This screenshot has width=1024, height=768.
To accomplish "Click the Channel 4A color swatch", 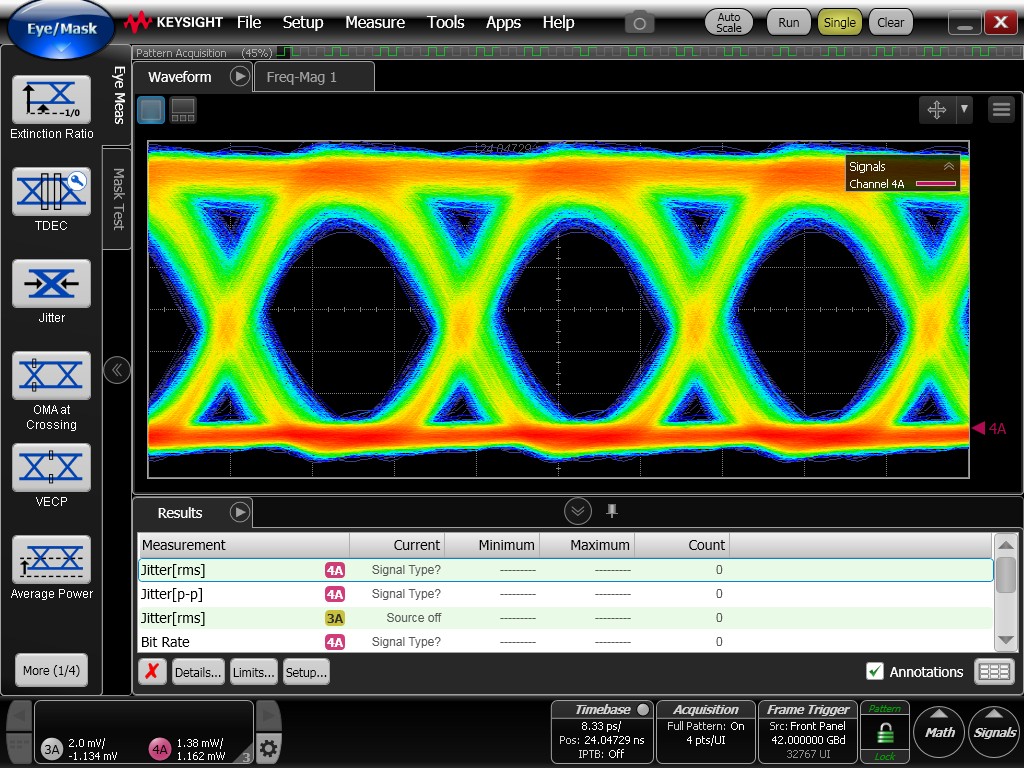I will point(934,184).
